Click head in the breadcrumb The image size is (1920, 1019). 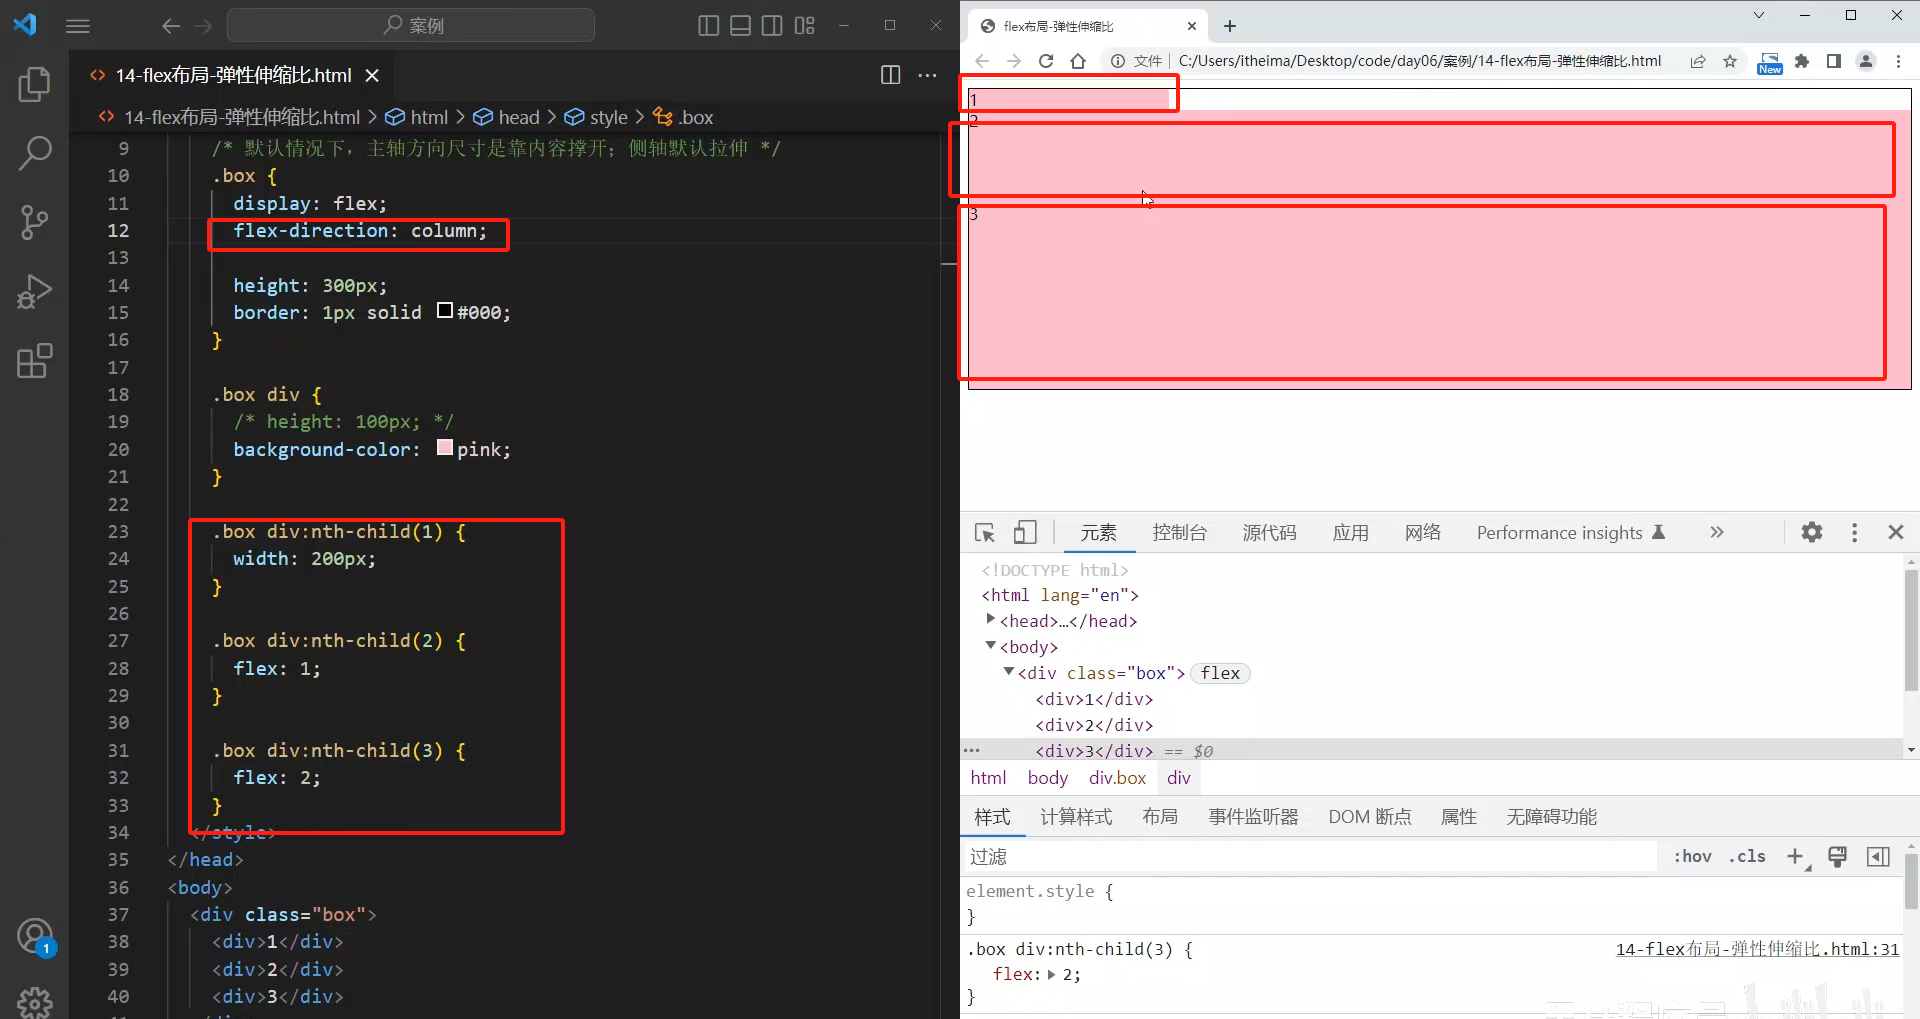[519, 117]
